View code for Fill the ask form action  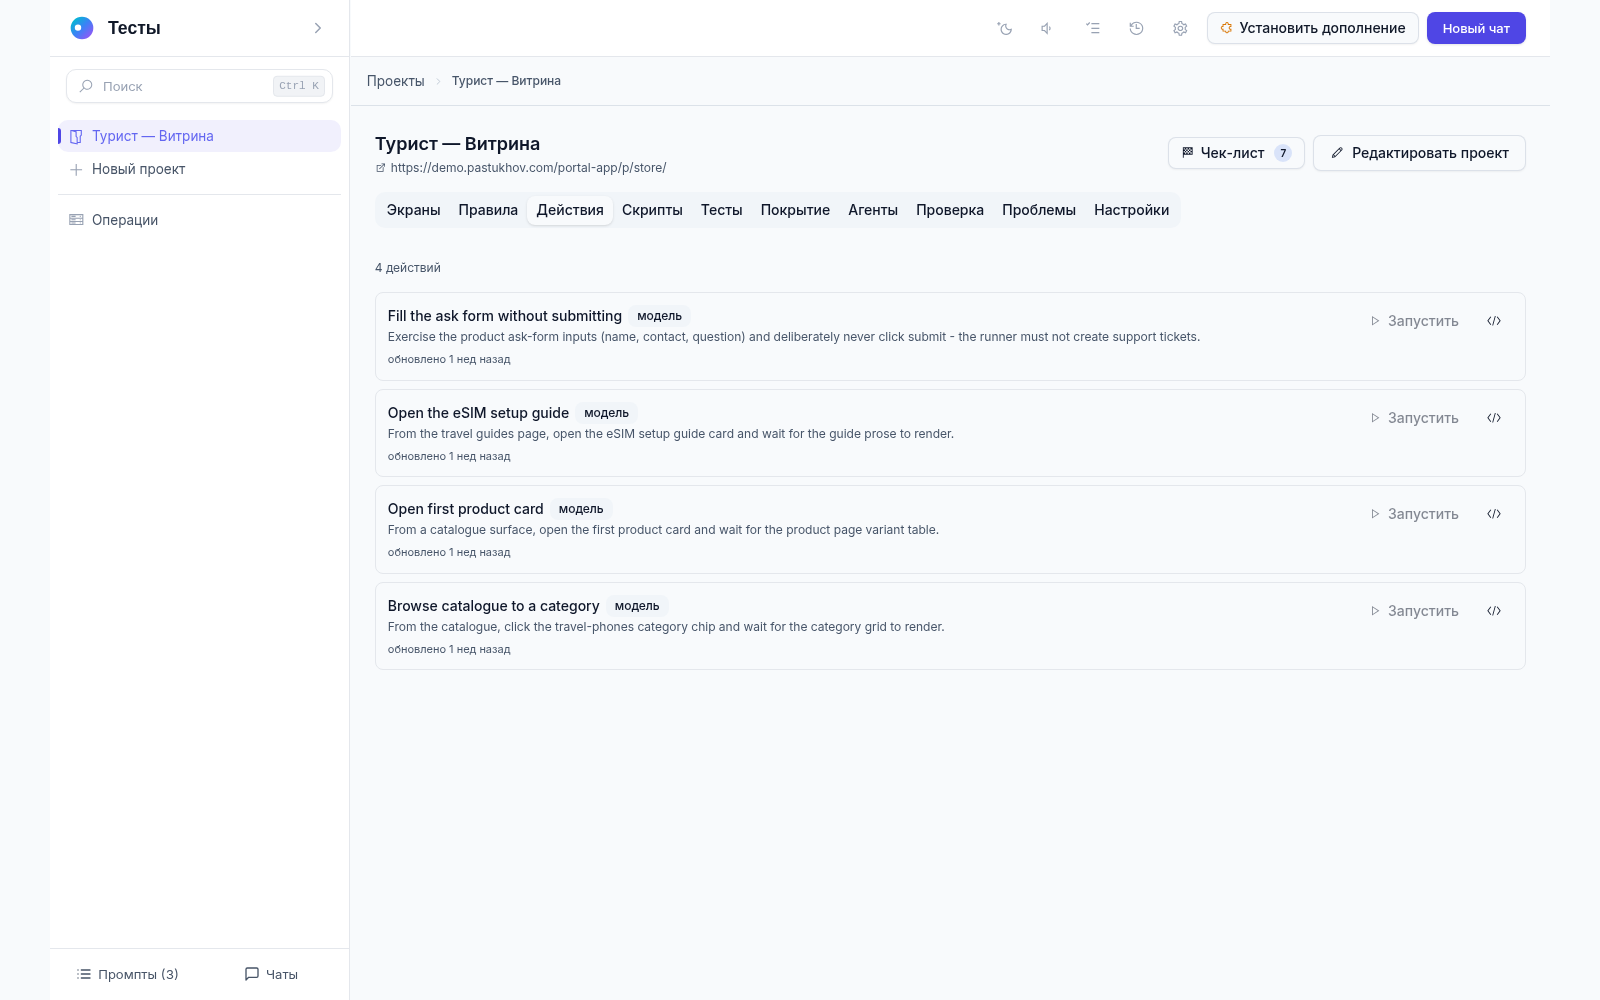(x=1494, y=321)
